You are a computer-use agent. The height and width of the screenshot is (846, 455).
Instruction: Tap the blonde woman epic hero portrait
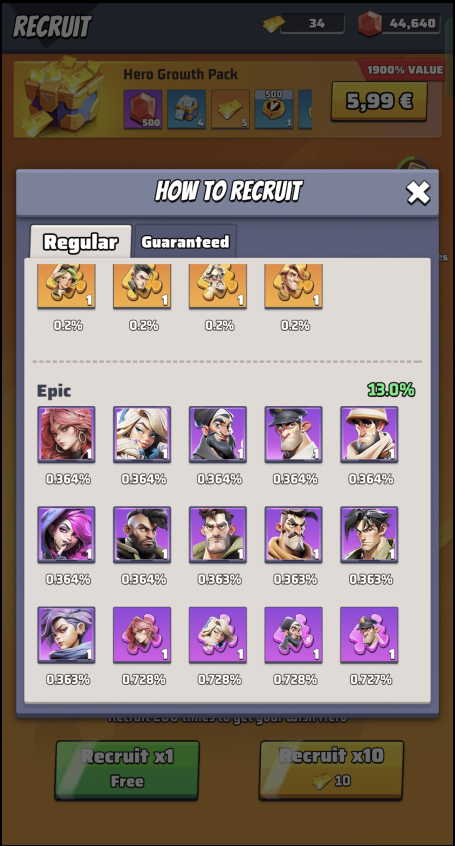(x=142, y=434)
